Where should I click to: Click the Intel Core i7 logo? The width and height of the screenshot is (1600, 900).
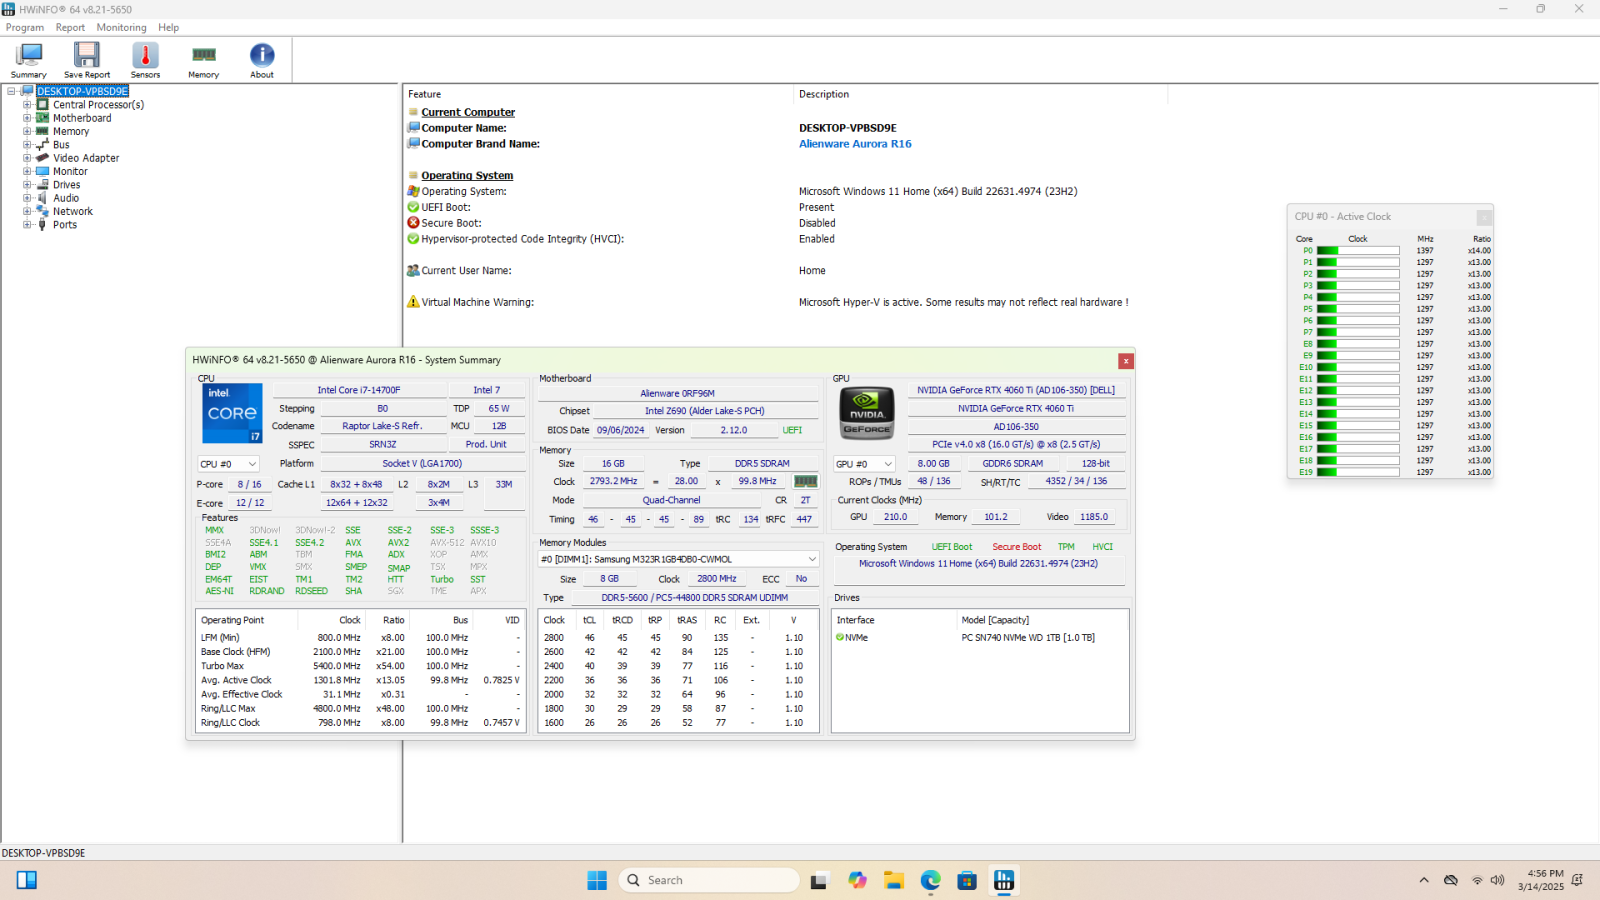[x=232, y=413]
